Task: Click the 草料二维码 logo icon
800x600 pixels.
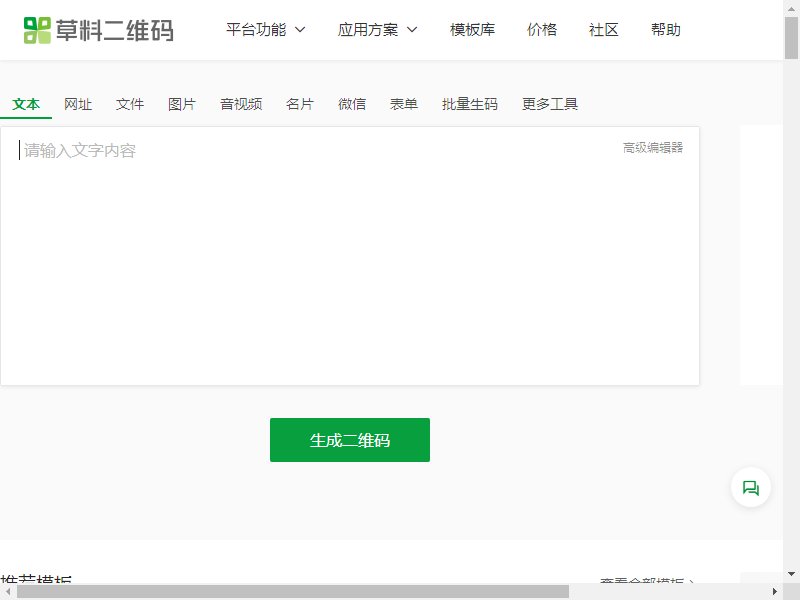Action: 37,30
